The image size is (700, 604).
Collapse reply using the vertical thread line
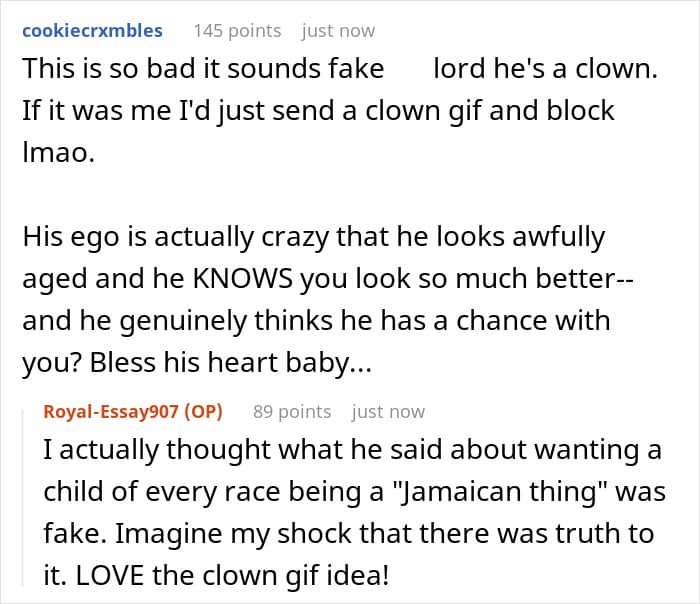25,500
